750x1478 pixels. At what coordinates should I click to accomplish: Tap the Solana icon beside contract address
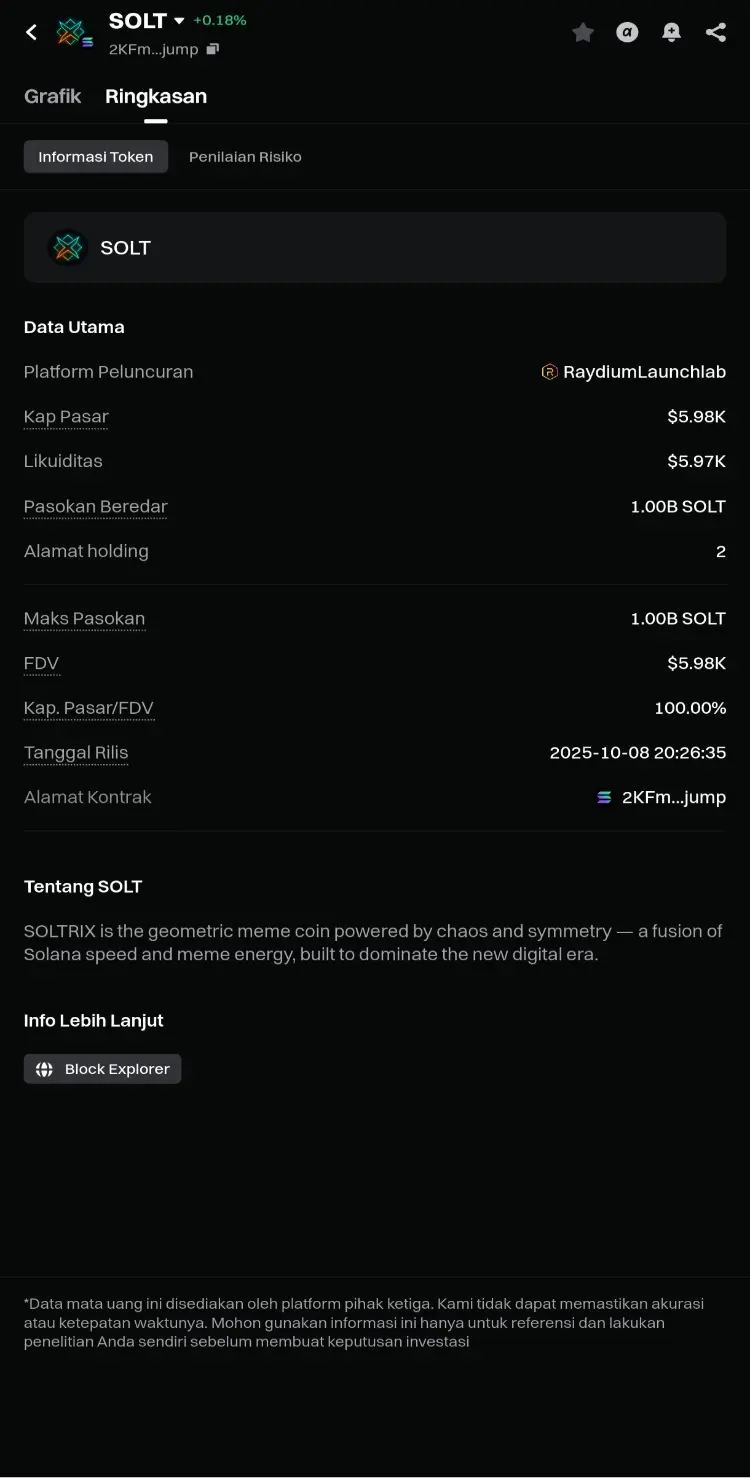coord(604,798)
